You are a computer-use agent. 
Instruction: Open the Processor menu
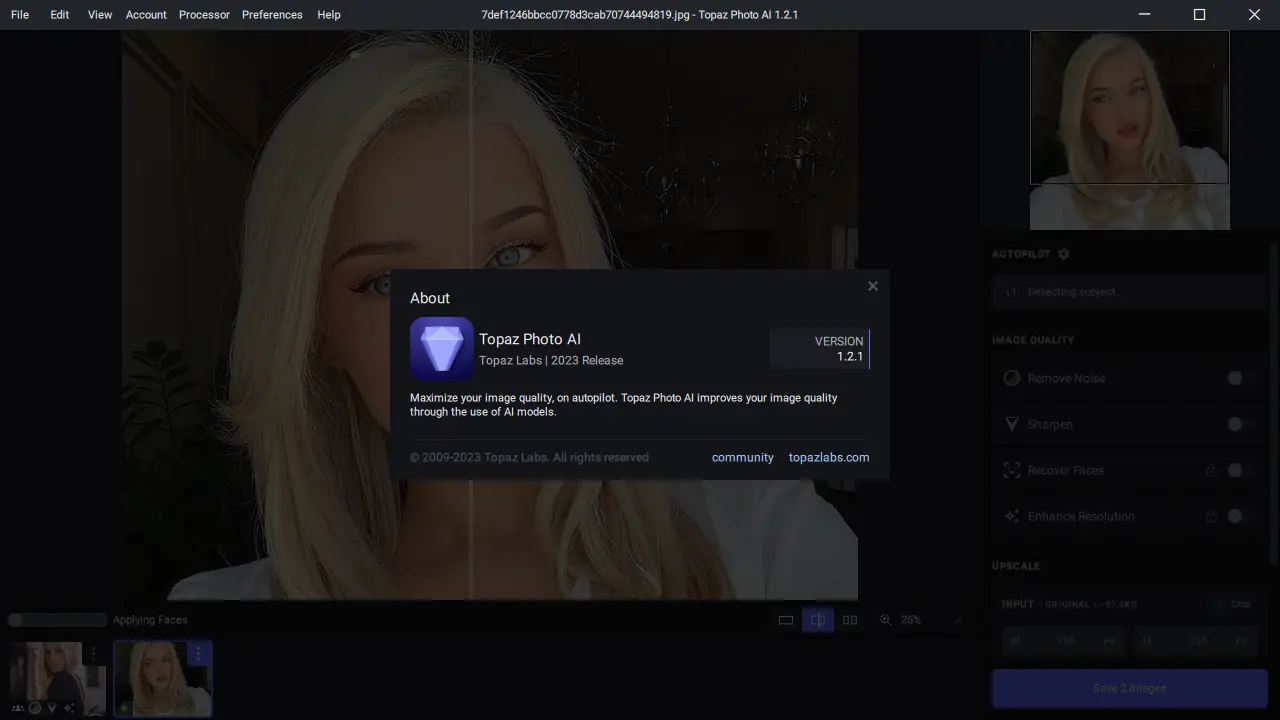point(204,15)
